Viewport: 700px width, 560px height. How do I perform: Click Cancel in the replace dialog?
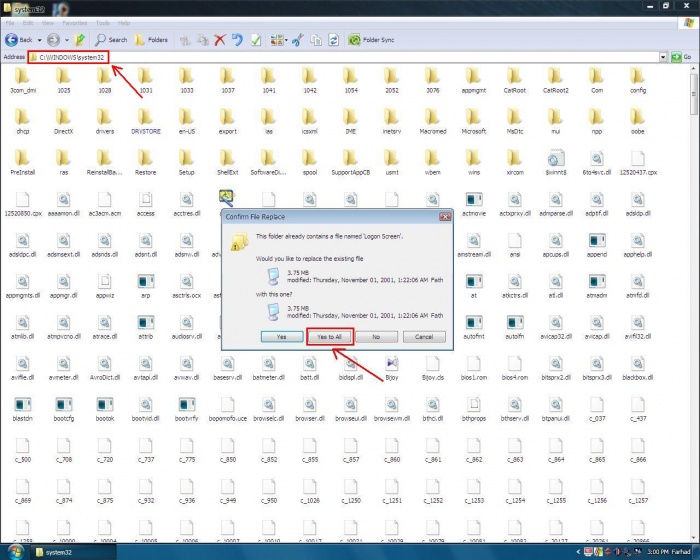click(424, 337)
